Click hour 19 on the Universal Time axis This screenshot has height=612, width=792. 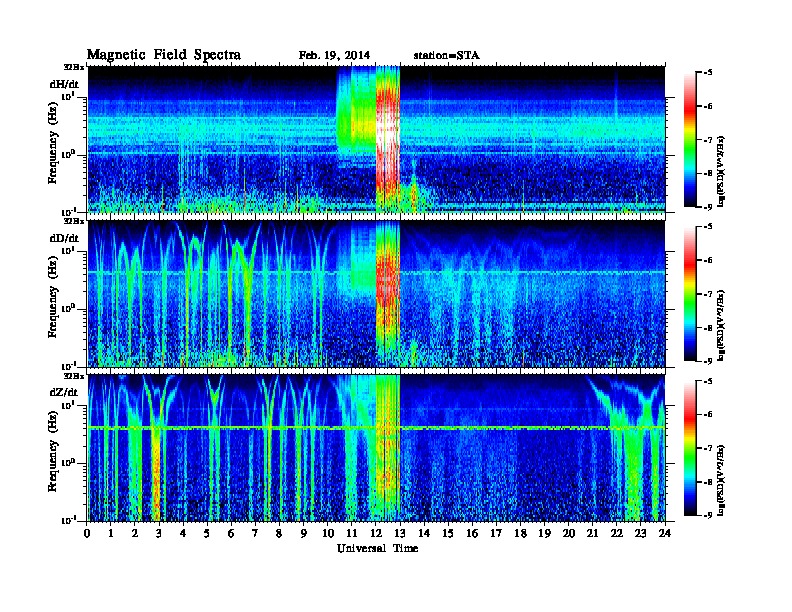(544, 534)
